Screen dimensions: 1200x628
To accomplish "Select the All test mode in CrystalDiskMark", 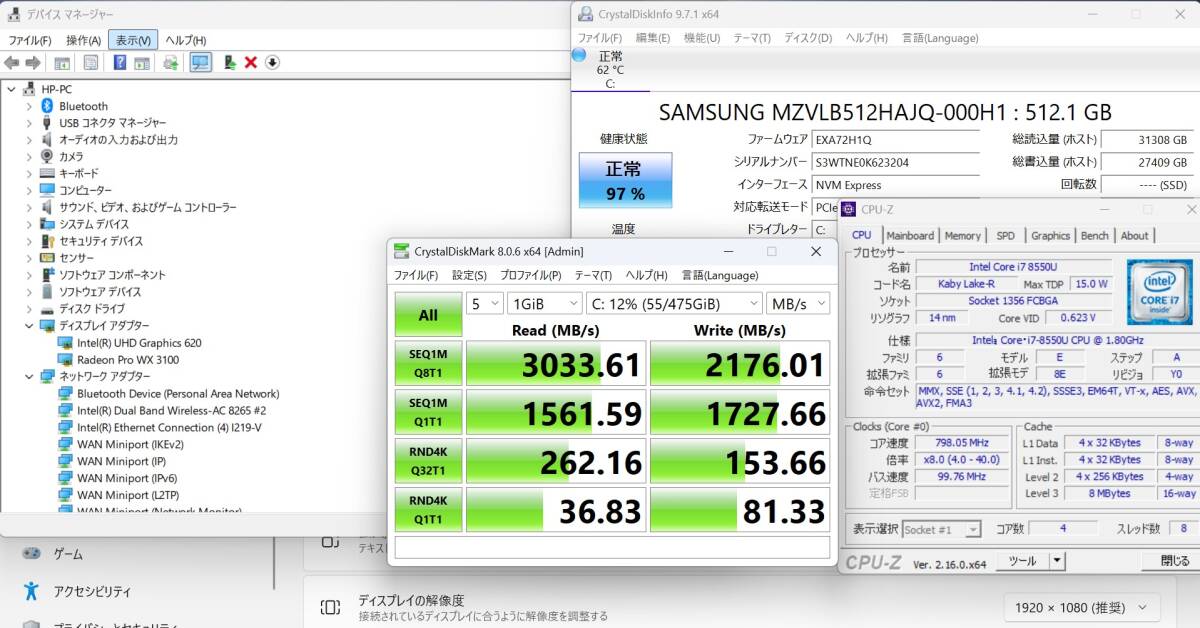I will click(x=427, y=314).
